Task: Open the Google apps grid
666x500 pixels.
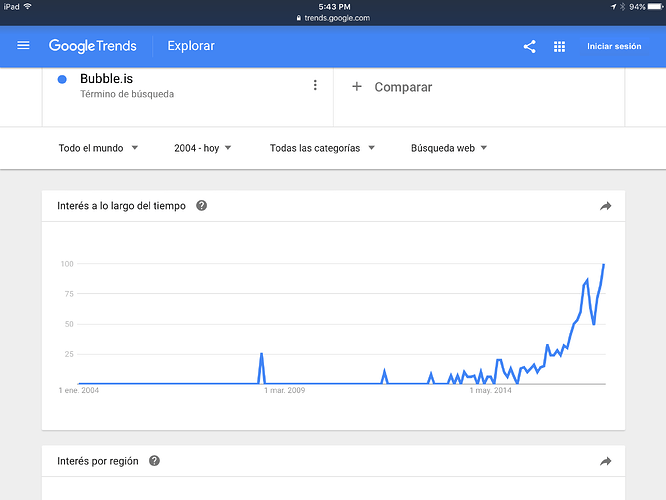Action: coord(559,46)
